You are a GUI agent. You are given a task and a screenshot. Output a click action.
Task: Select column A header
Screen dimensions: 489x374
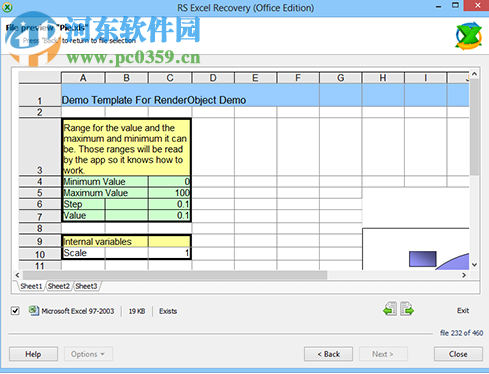pos(83,78)
